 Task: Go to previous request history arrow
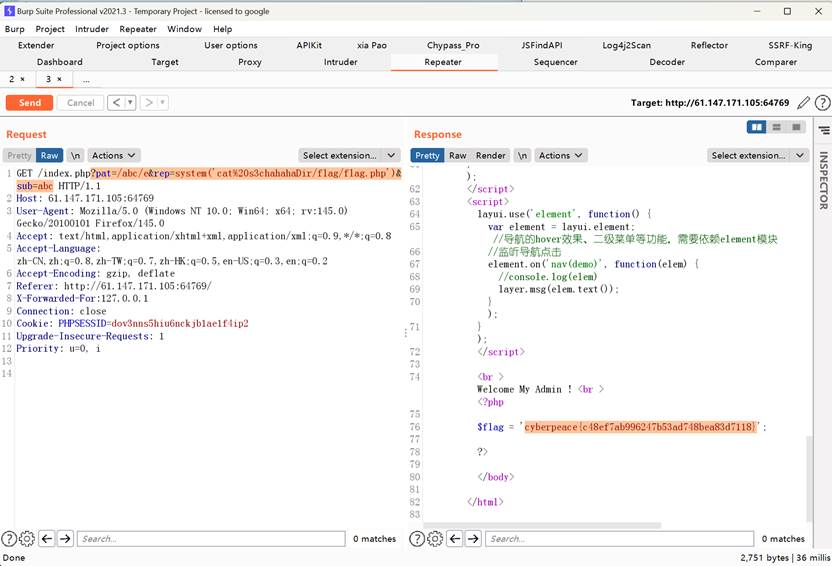[x=116, y=102]
